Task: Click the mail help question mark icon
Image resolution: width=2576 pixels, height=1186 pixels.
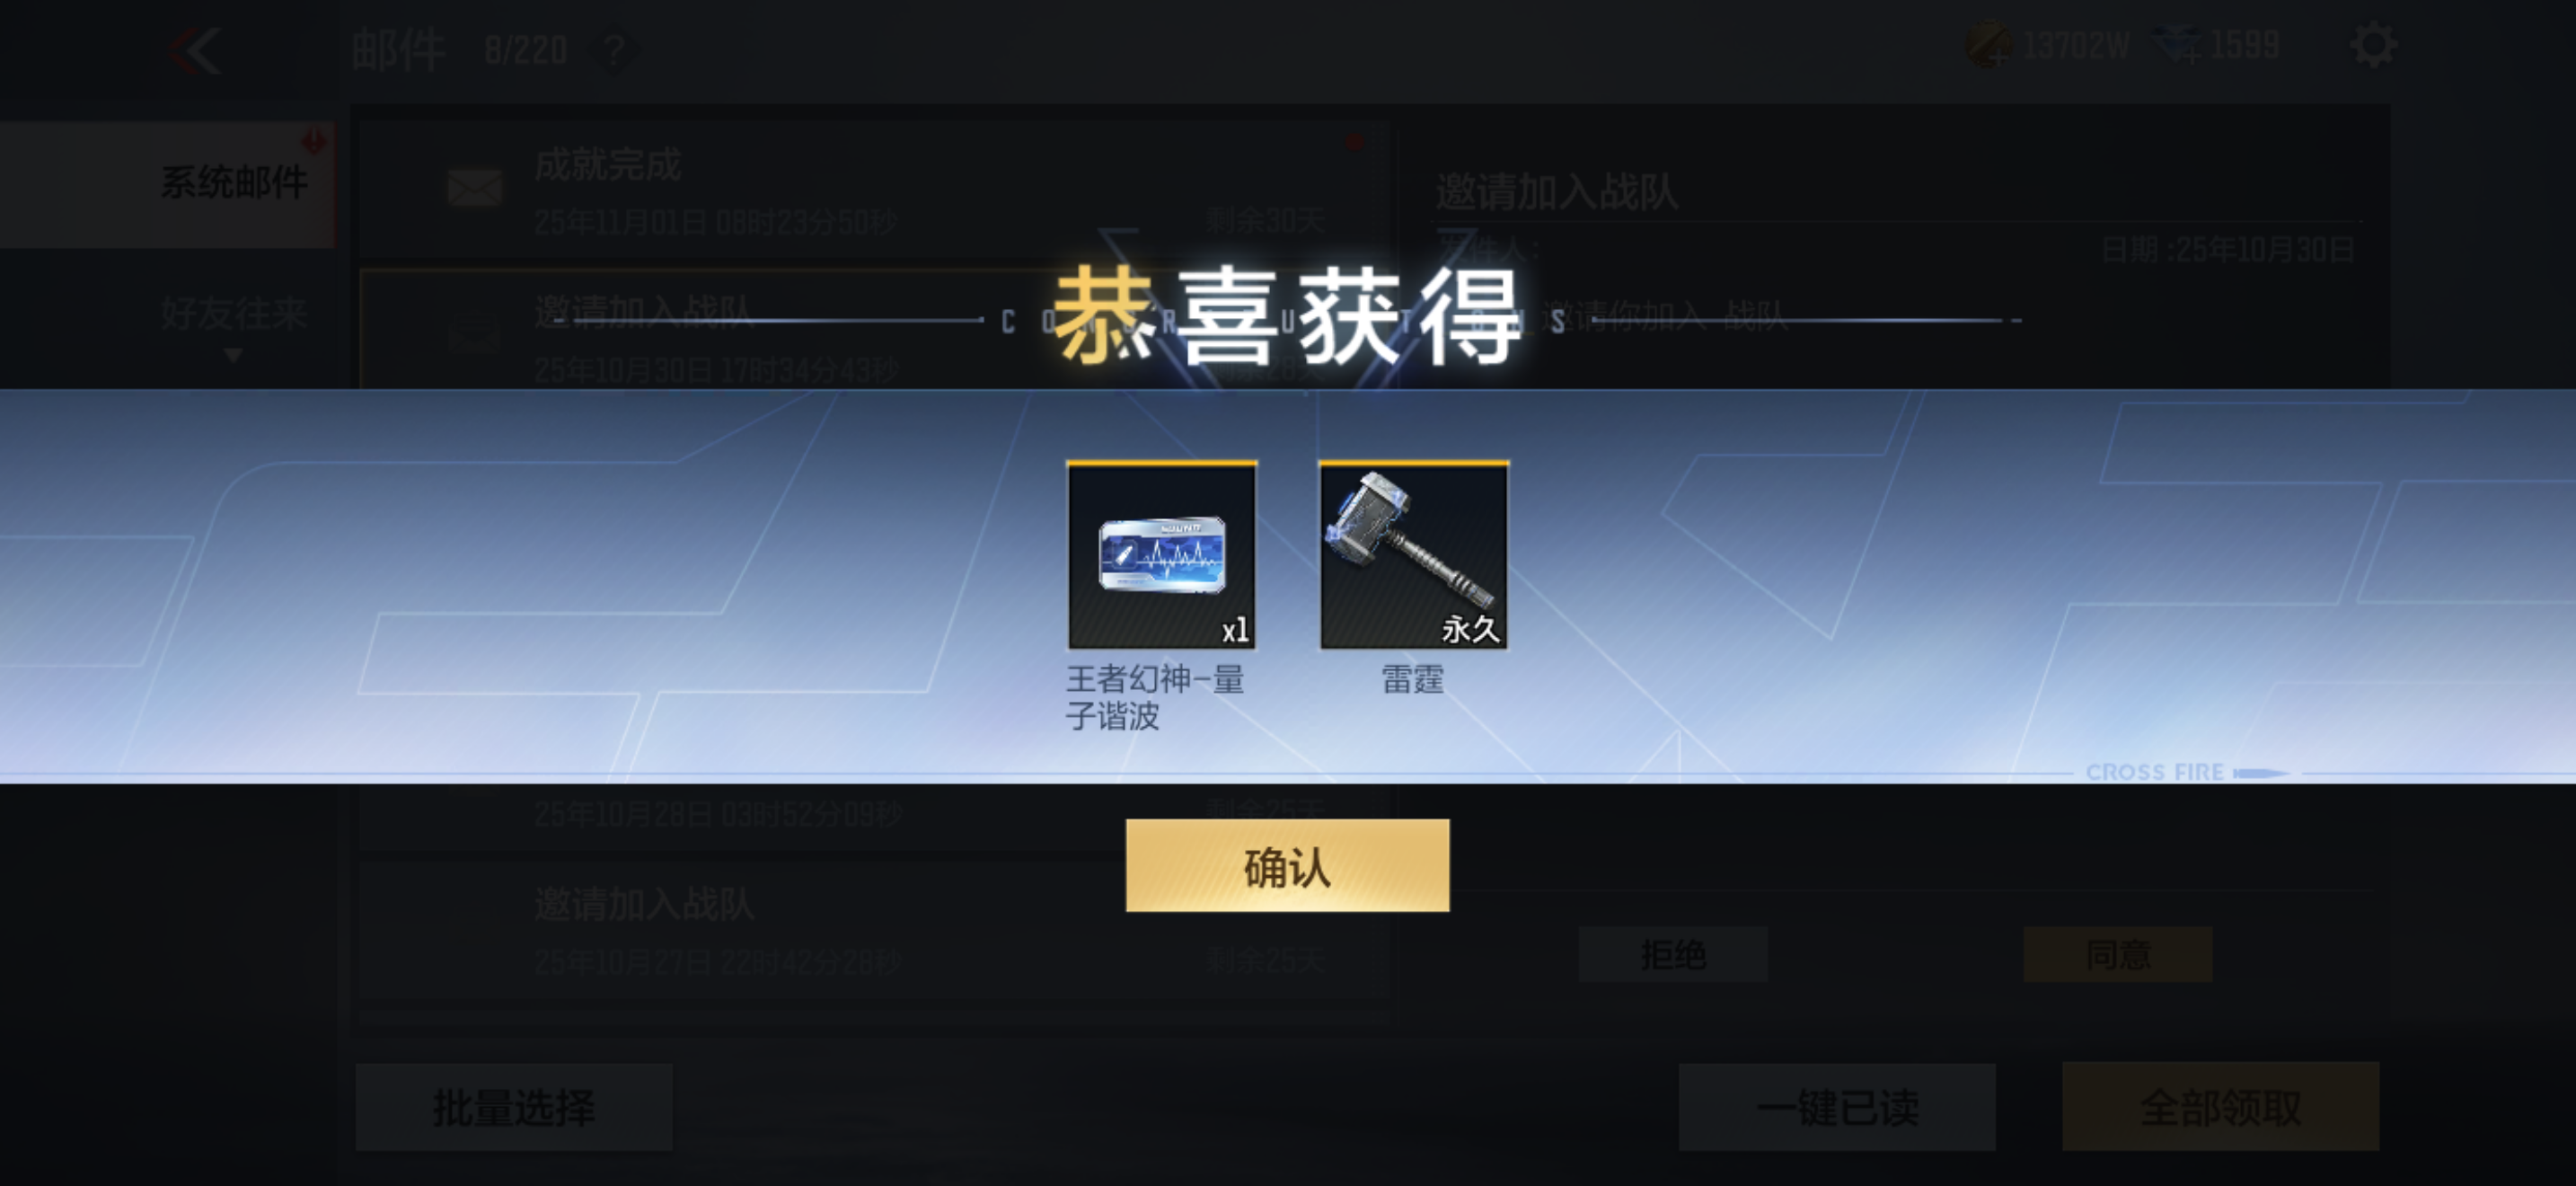Action: [x=614, y=50]
